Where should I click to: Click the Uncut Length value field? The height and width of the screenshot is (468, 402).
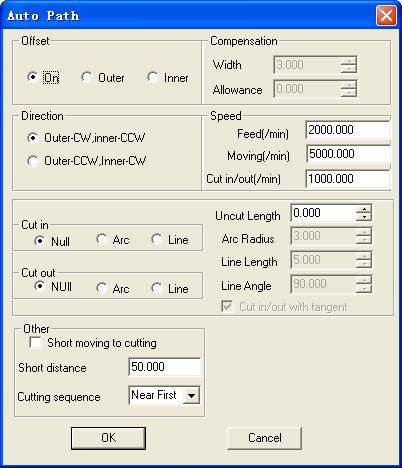tap(323, 213)
